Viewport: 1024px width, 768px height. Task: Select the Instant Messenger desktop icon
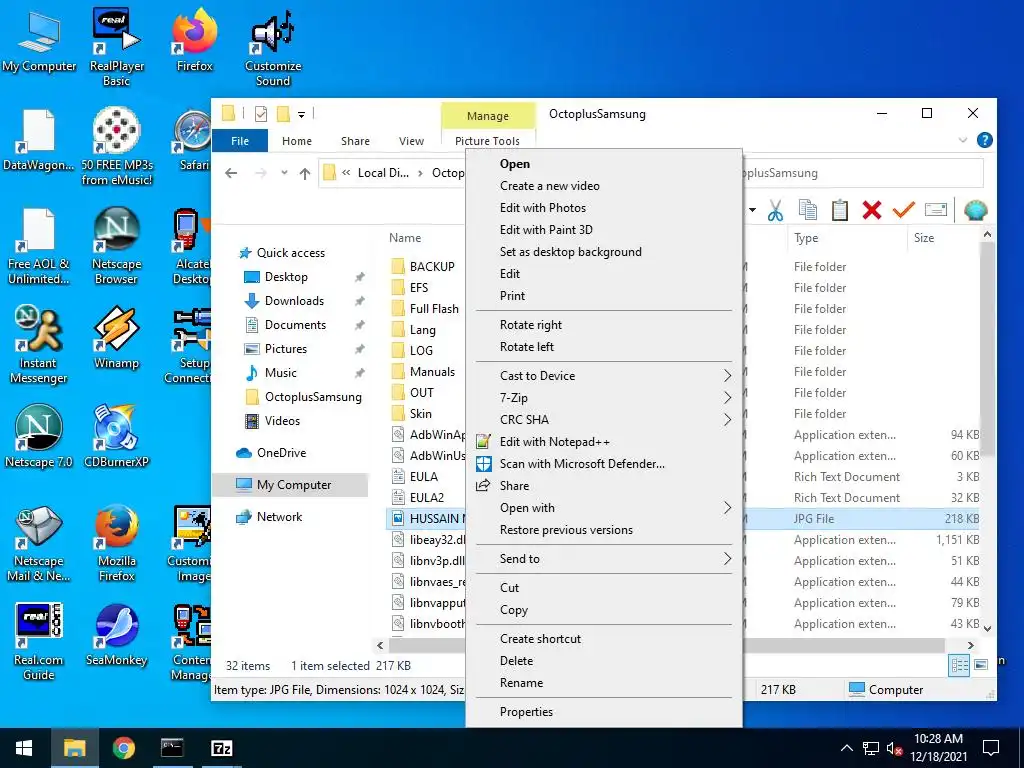pyautogui.click(x=38, y=344)
